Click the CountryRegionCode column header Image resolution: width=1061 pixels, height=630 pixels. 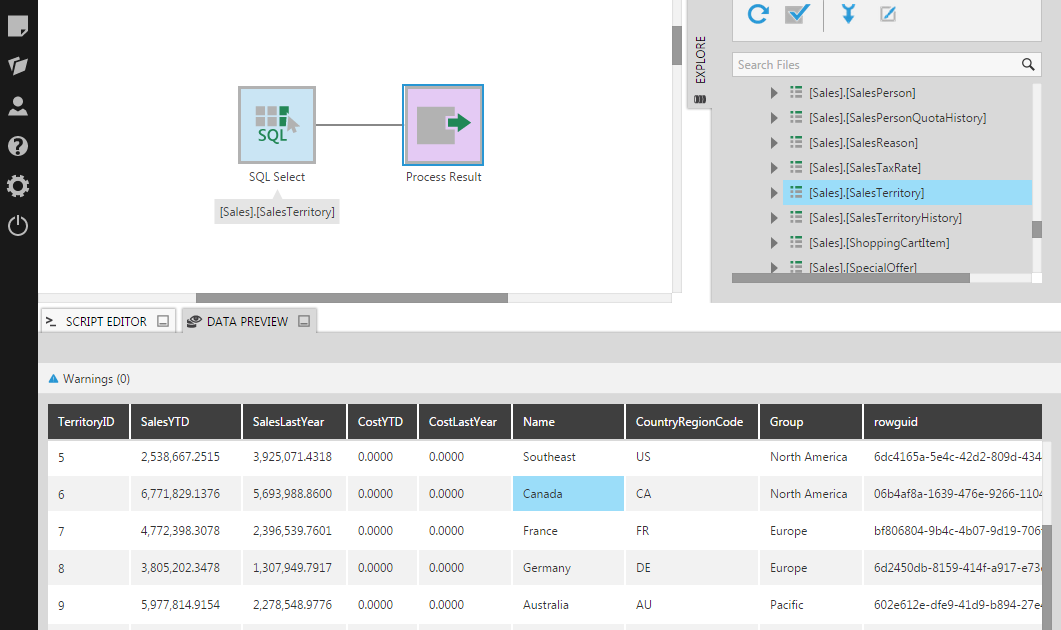[x=692, y=422]
